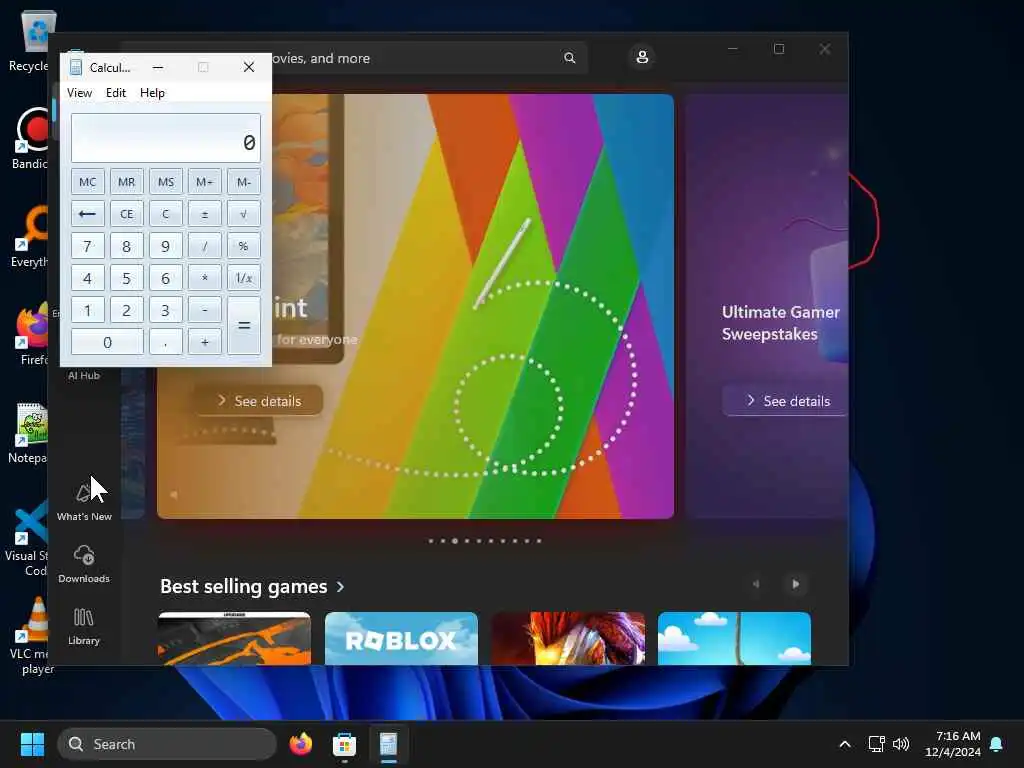This screenshot has height=768, width=1024.
Task: Click digit 8 on the Calculator
Action: click(127, 246)
